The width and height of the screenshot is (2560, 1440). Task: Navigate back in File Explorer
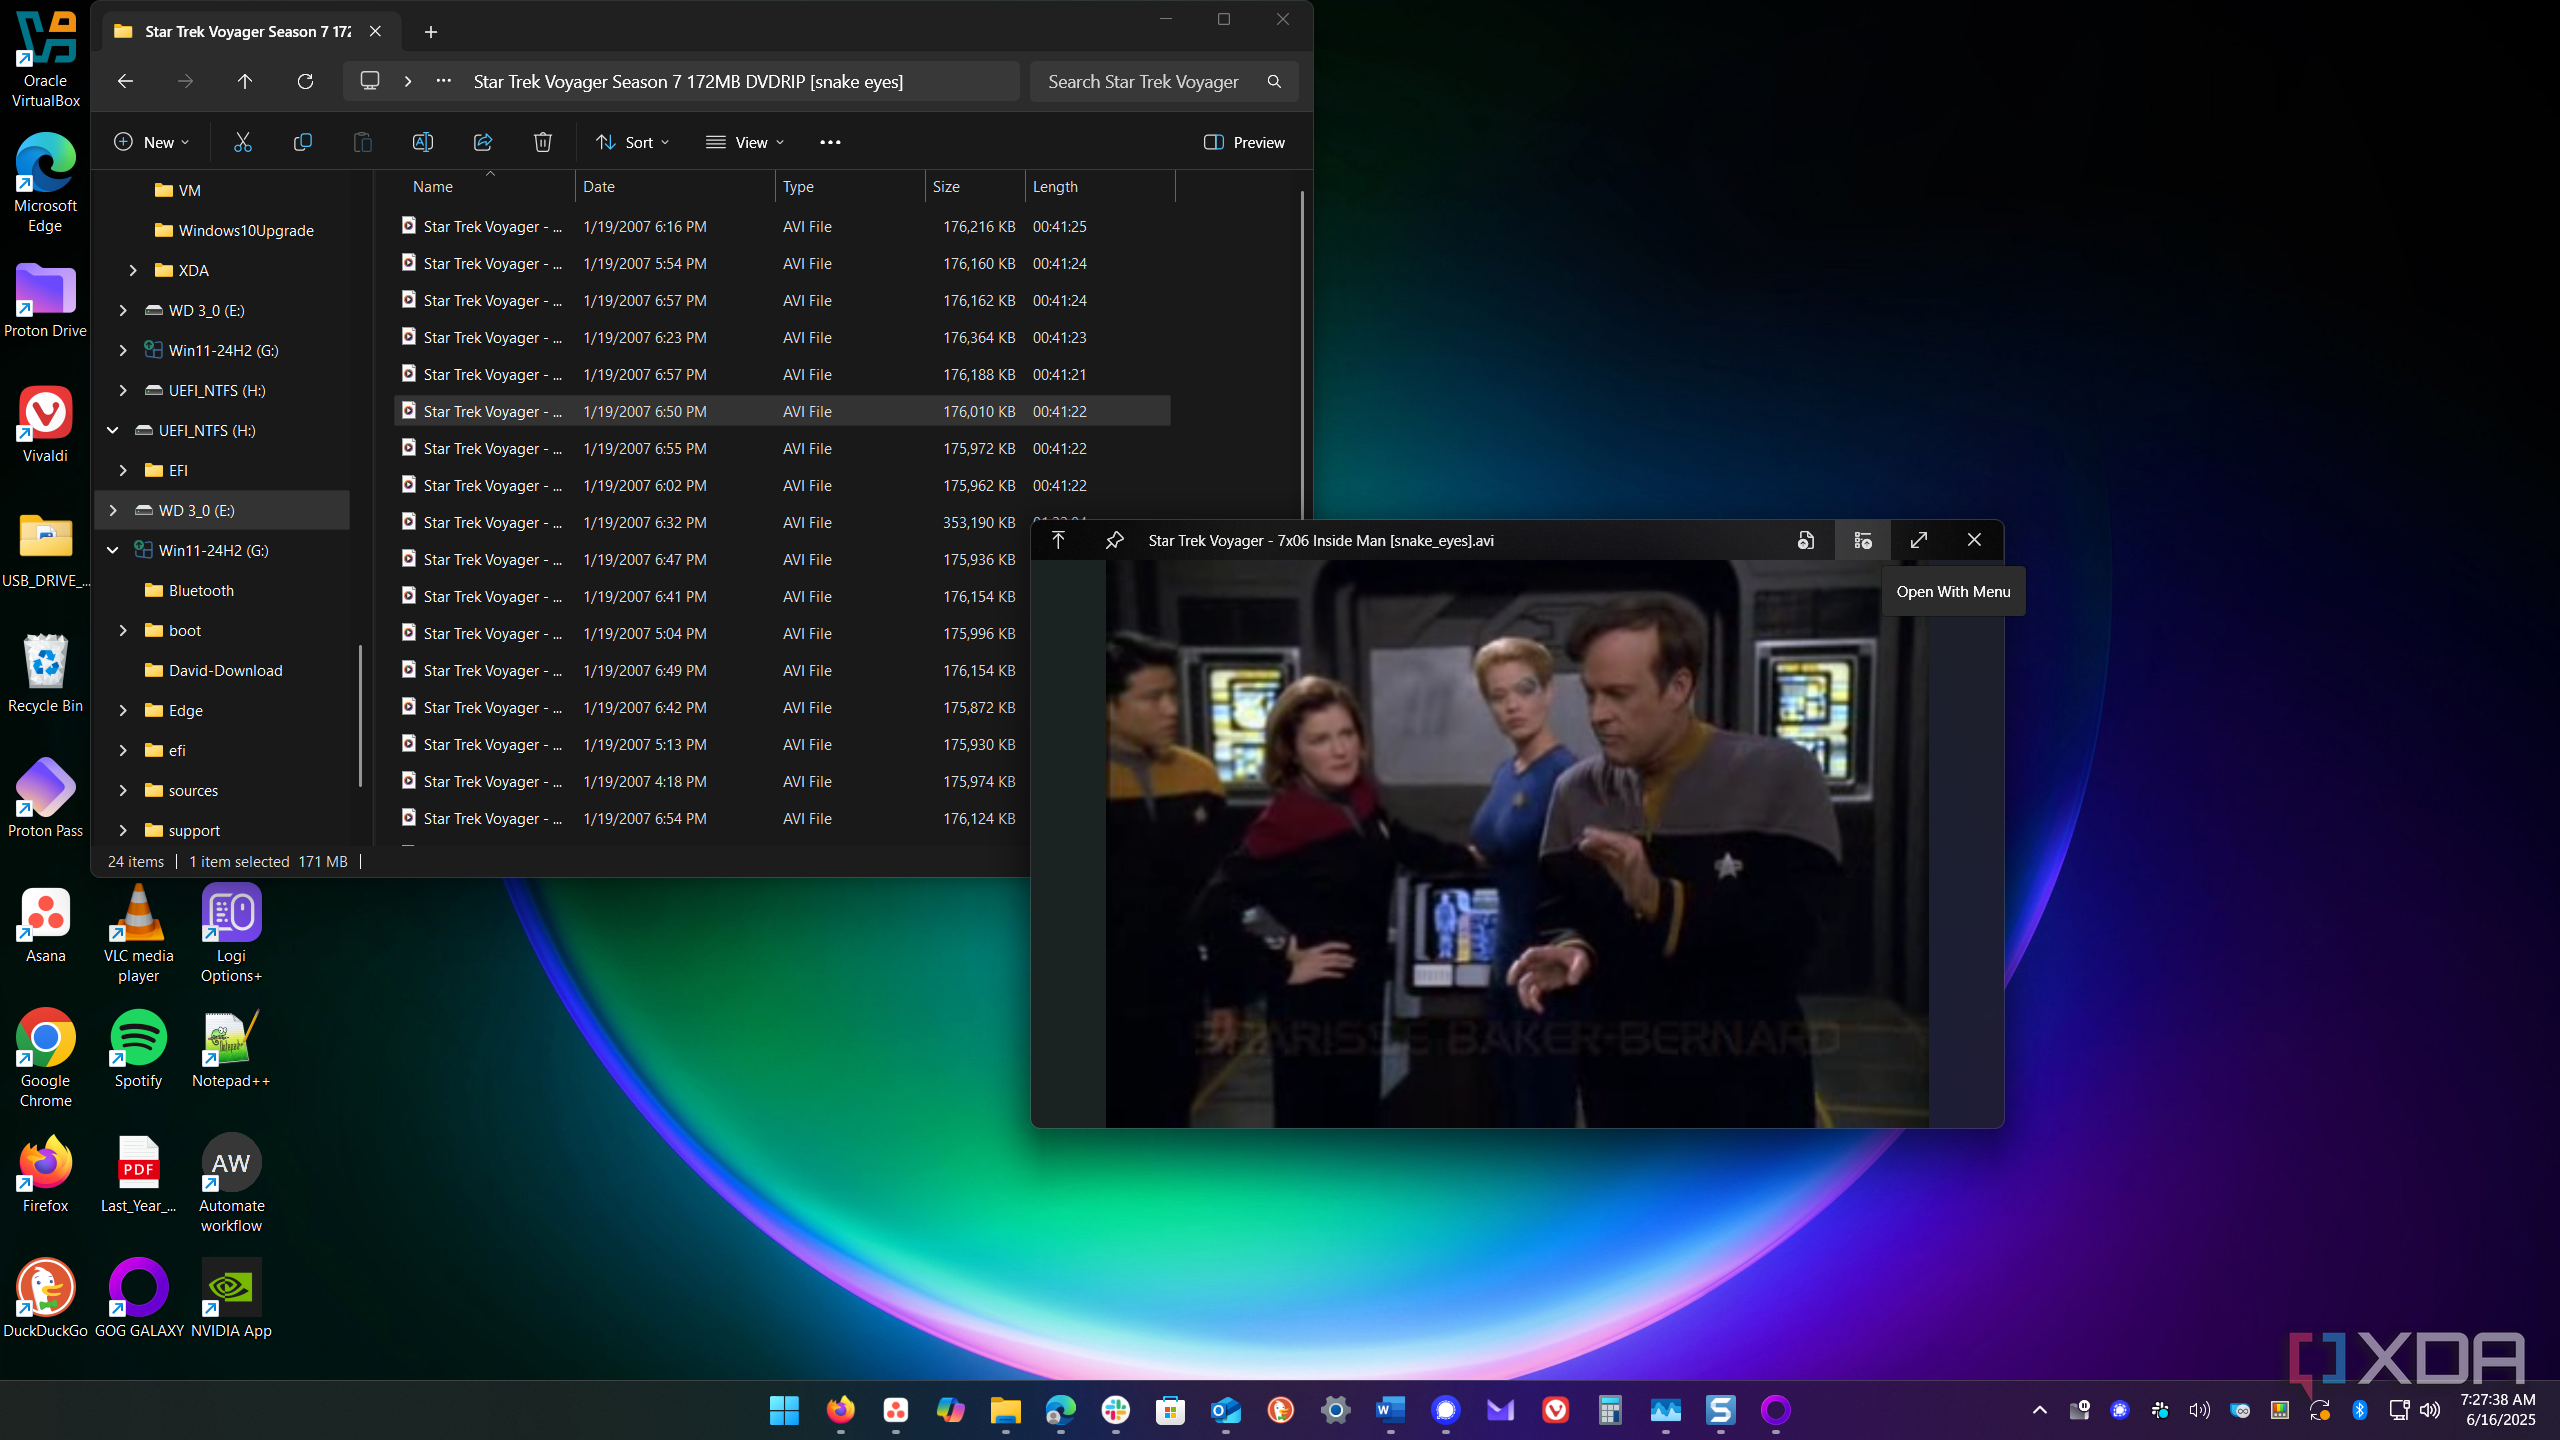(x=125, y=81)
